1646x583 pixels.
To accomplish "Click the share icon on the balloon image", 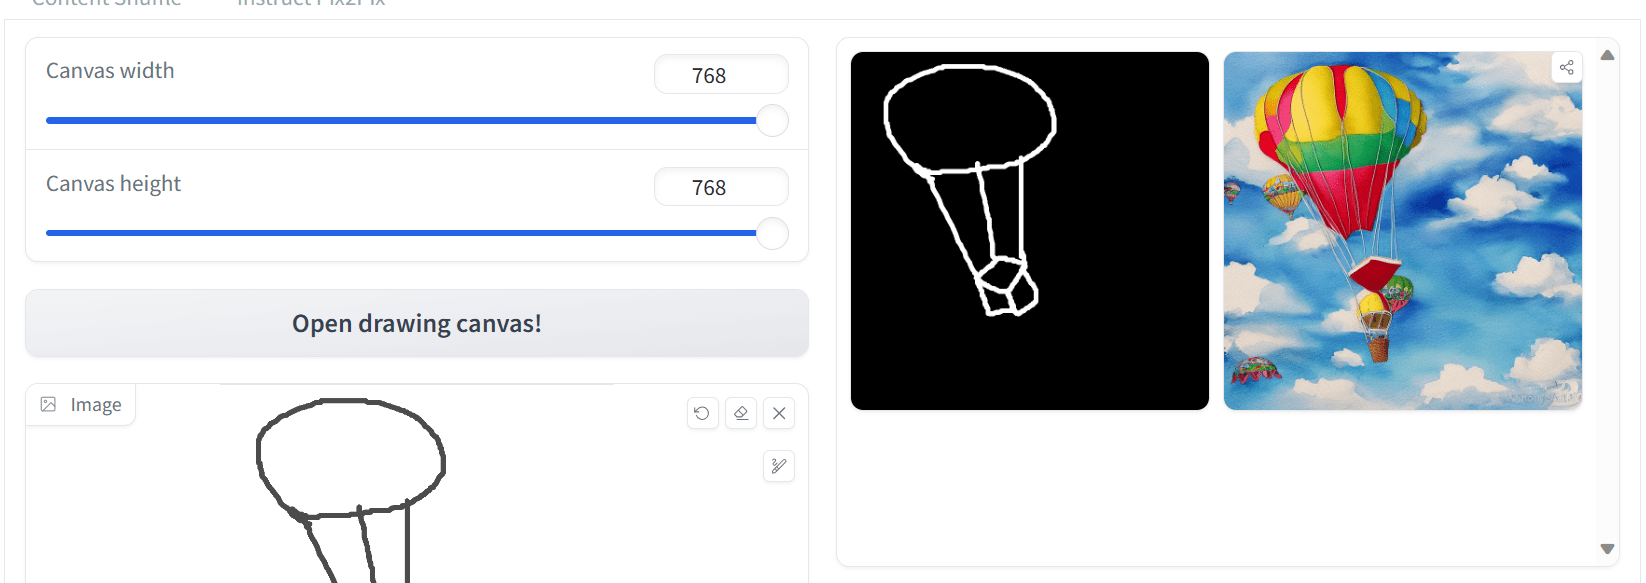I will click(x=1567, y=67).
